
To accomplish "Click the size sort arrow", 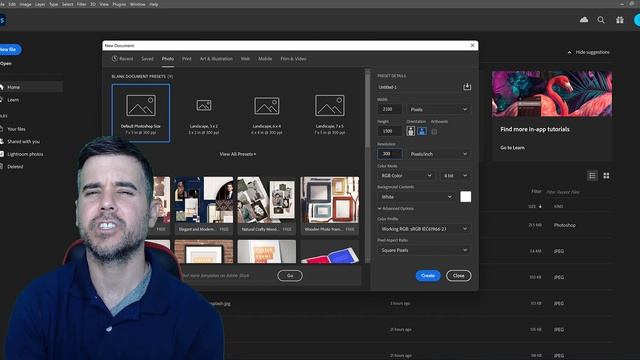I will (540, 206).
